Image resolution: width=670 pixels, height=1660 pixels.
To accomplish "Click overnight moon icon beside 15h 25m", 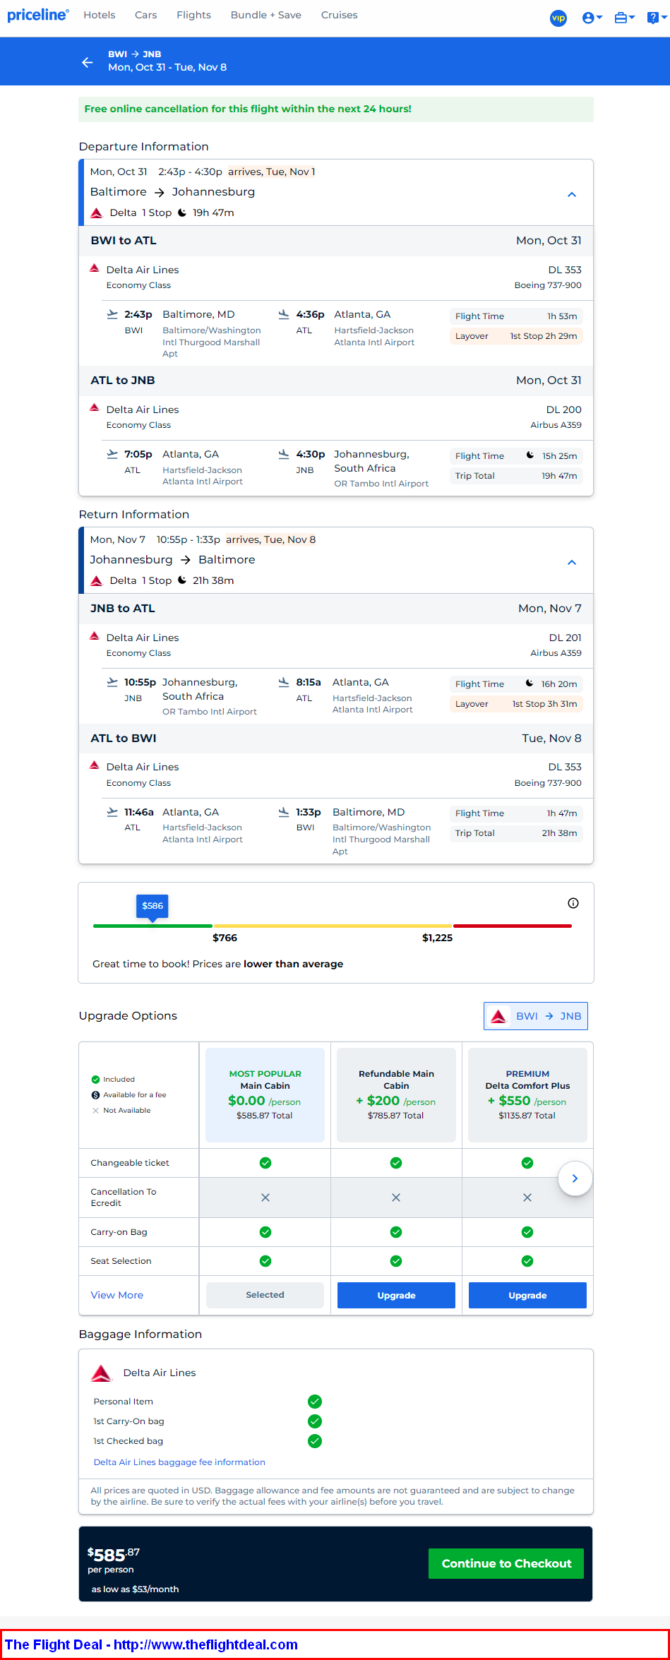I will (530, 455).
